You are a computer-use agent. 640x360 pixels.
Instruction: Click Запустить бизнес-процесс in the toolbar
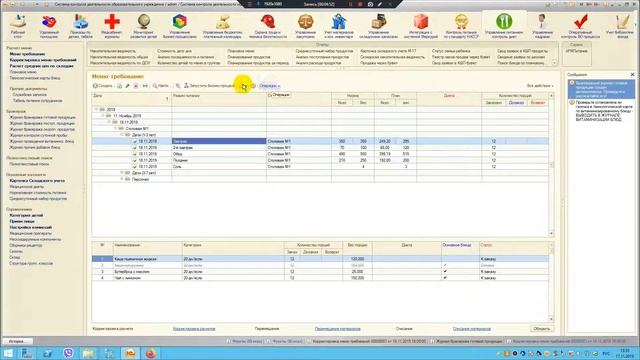[x=210, y=86]
